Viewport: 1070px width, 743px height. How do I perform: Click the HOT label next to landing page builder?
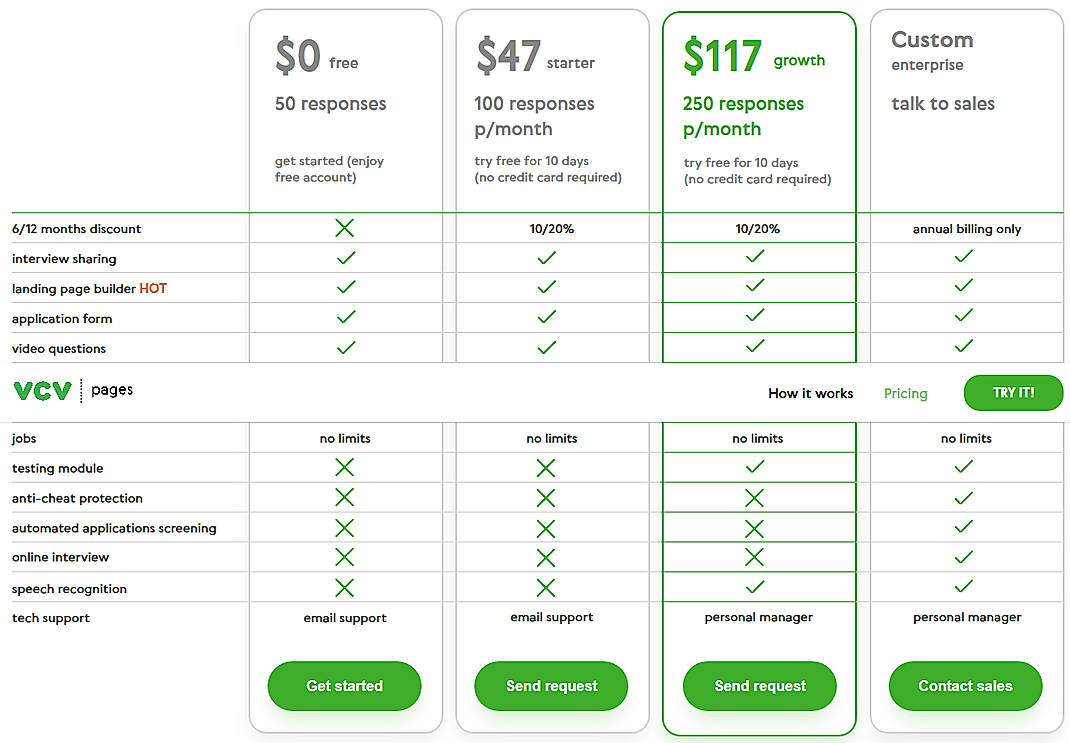[152, 287]
